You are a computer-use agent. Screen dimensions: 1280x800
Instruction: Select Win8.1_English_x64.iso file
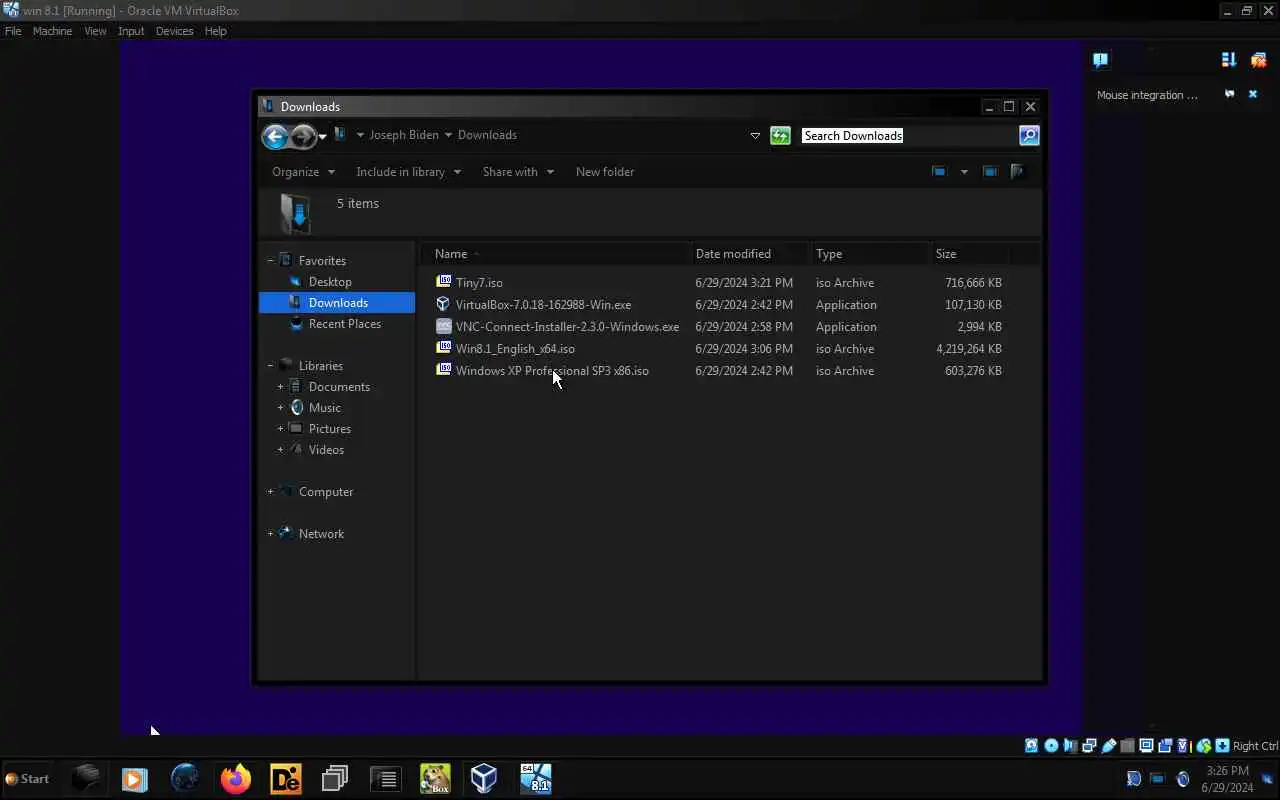[515, 349]
